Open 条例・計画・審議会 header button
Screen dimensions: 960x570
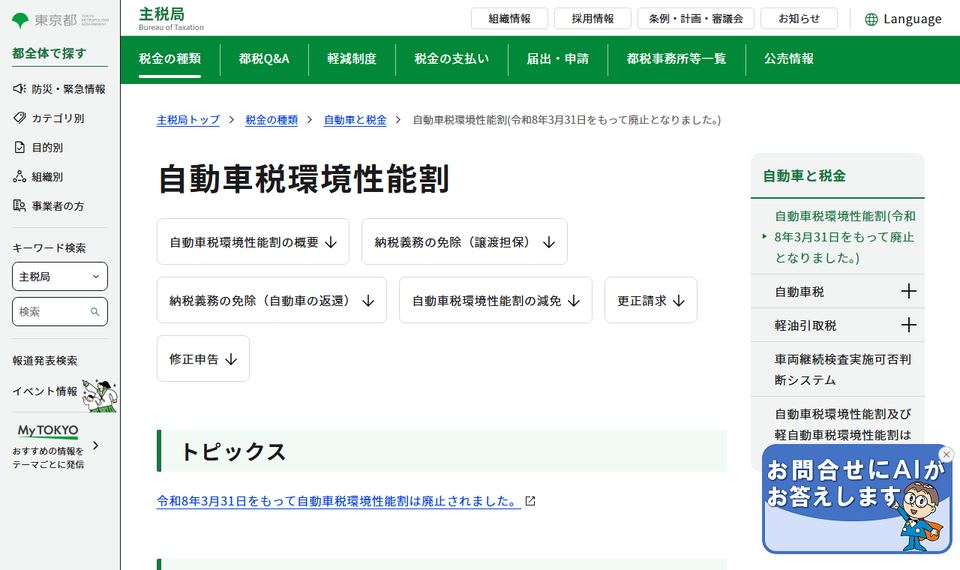click(x=696, y=18)
